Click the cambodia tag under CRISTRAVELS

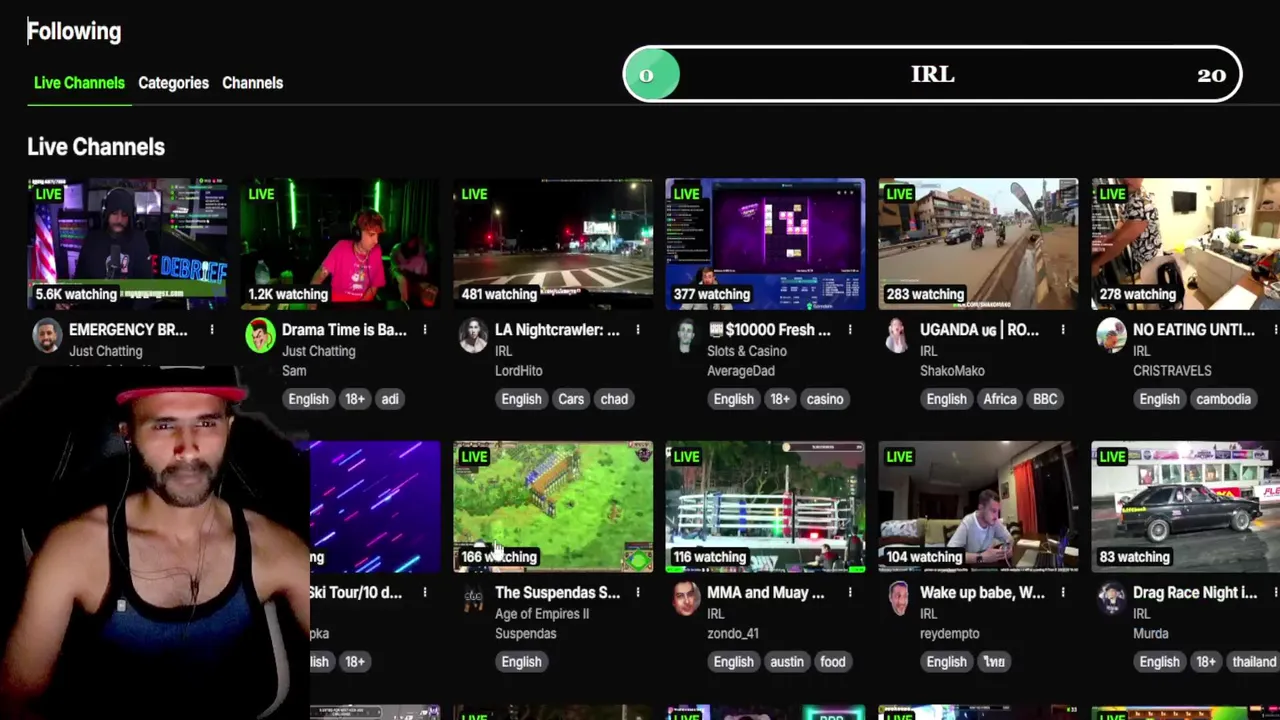point(1223,399)
